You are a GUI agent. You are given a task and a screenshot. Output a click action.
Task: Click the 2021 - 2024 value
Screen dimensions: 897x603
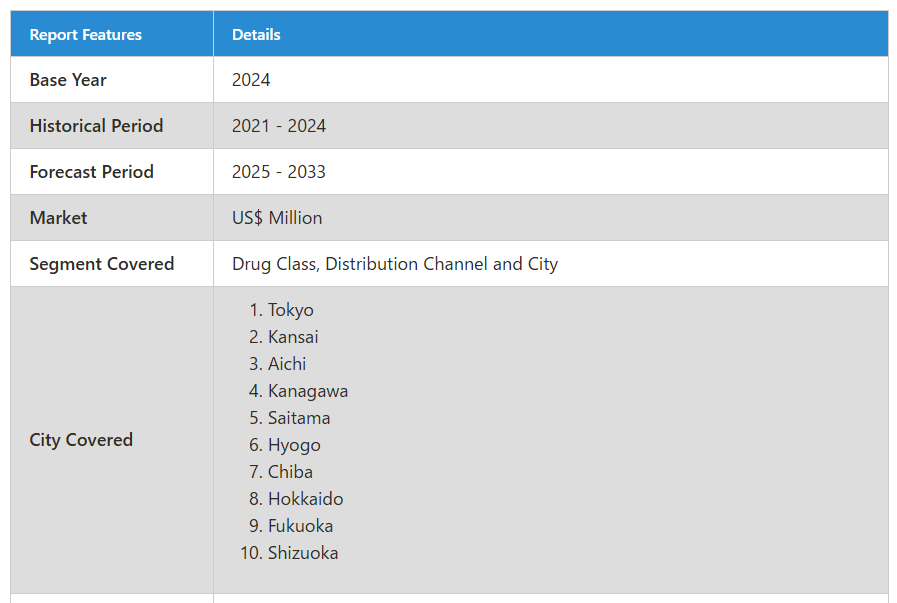coord(279,126)
